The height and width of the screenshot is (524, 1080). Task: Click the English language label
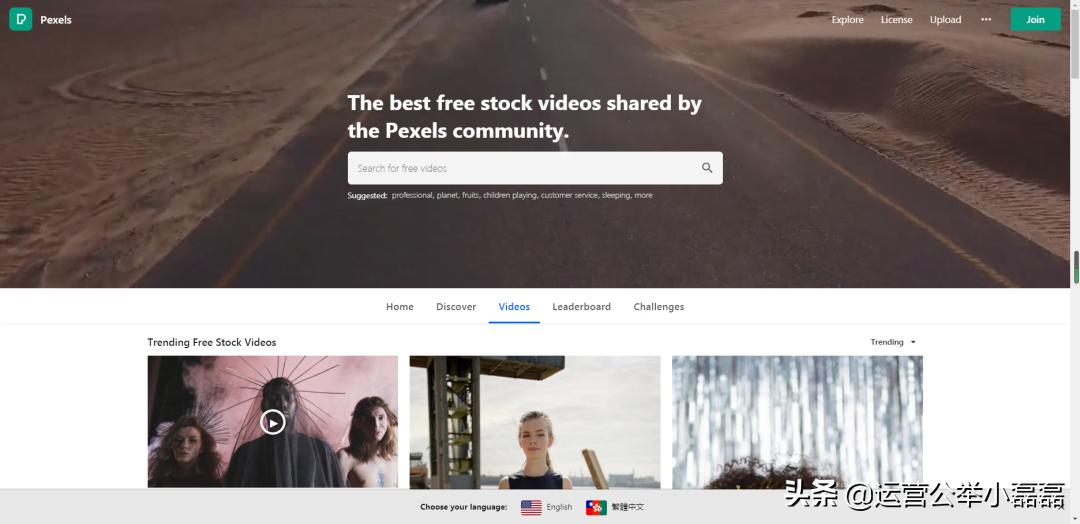pos(559,507)
